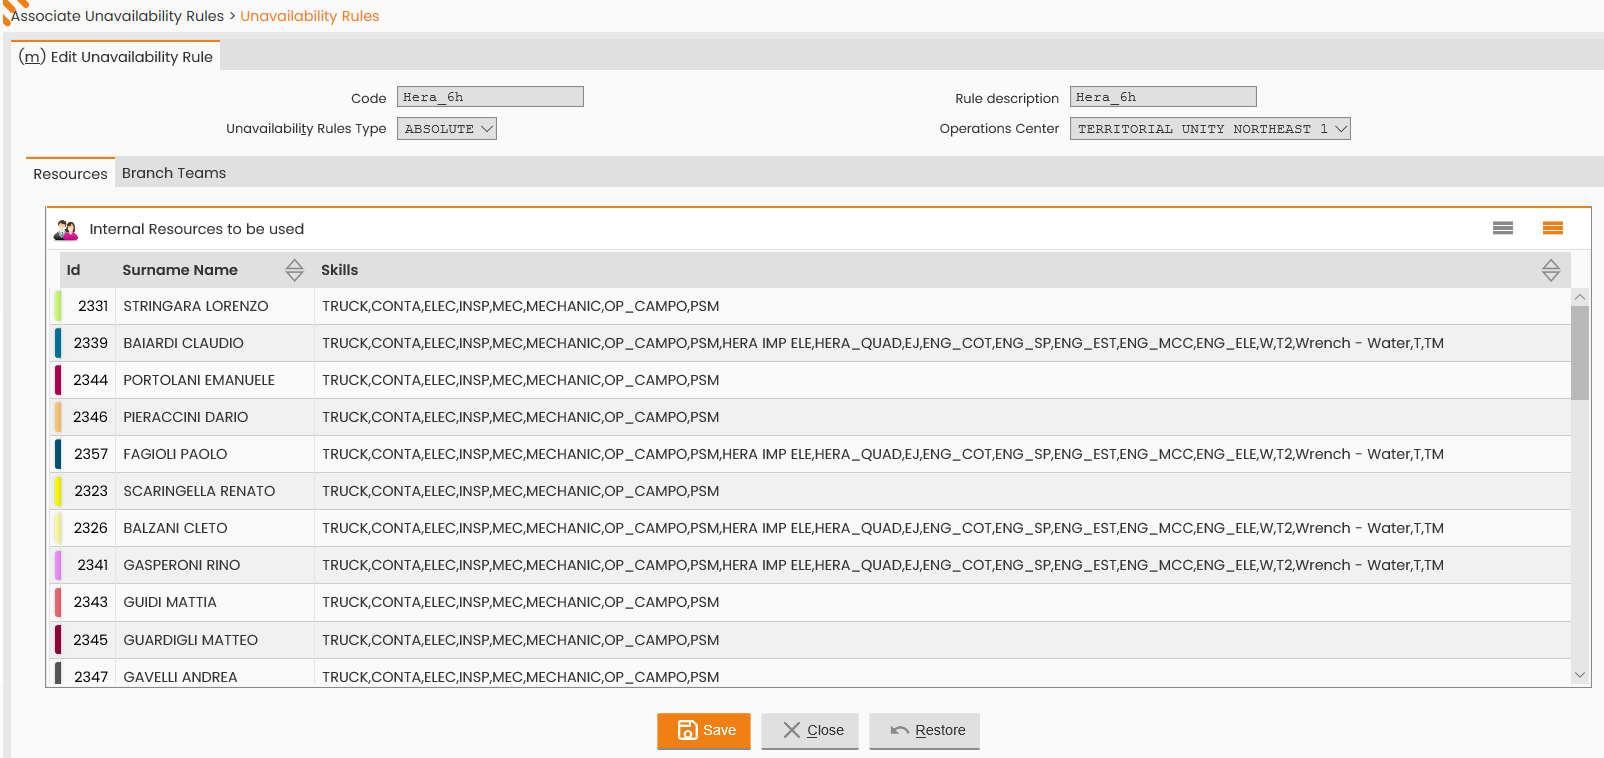Click violet color marker of GASPERONI RINO
The width and height of the screenshot is (1604, 758).
pos(58,565)
